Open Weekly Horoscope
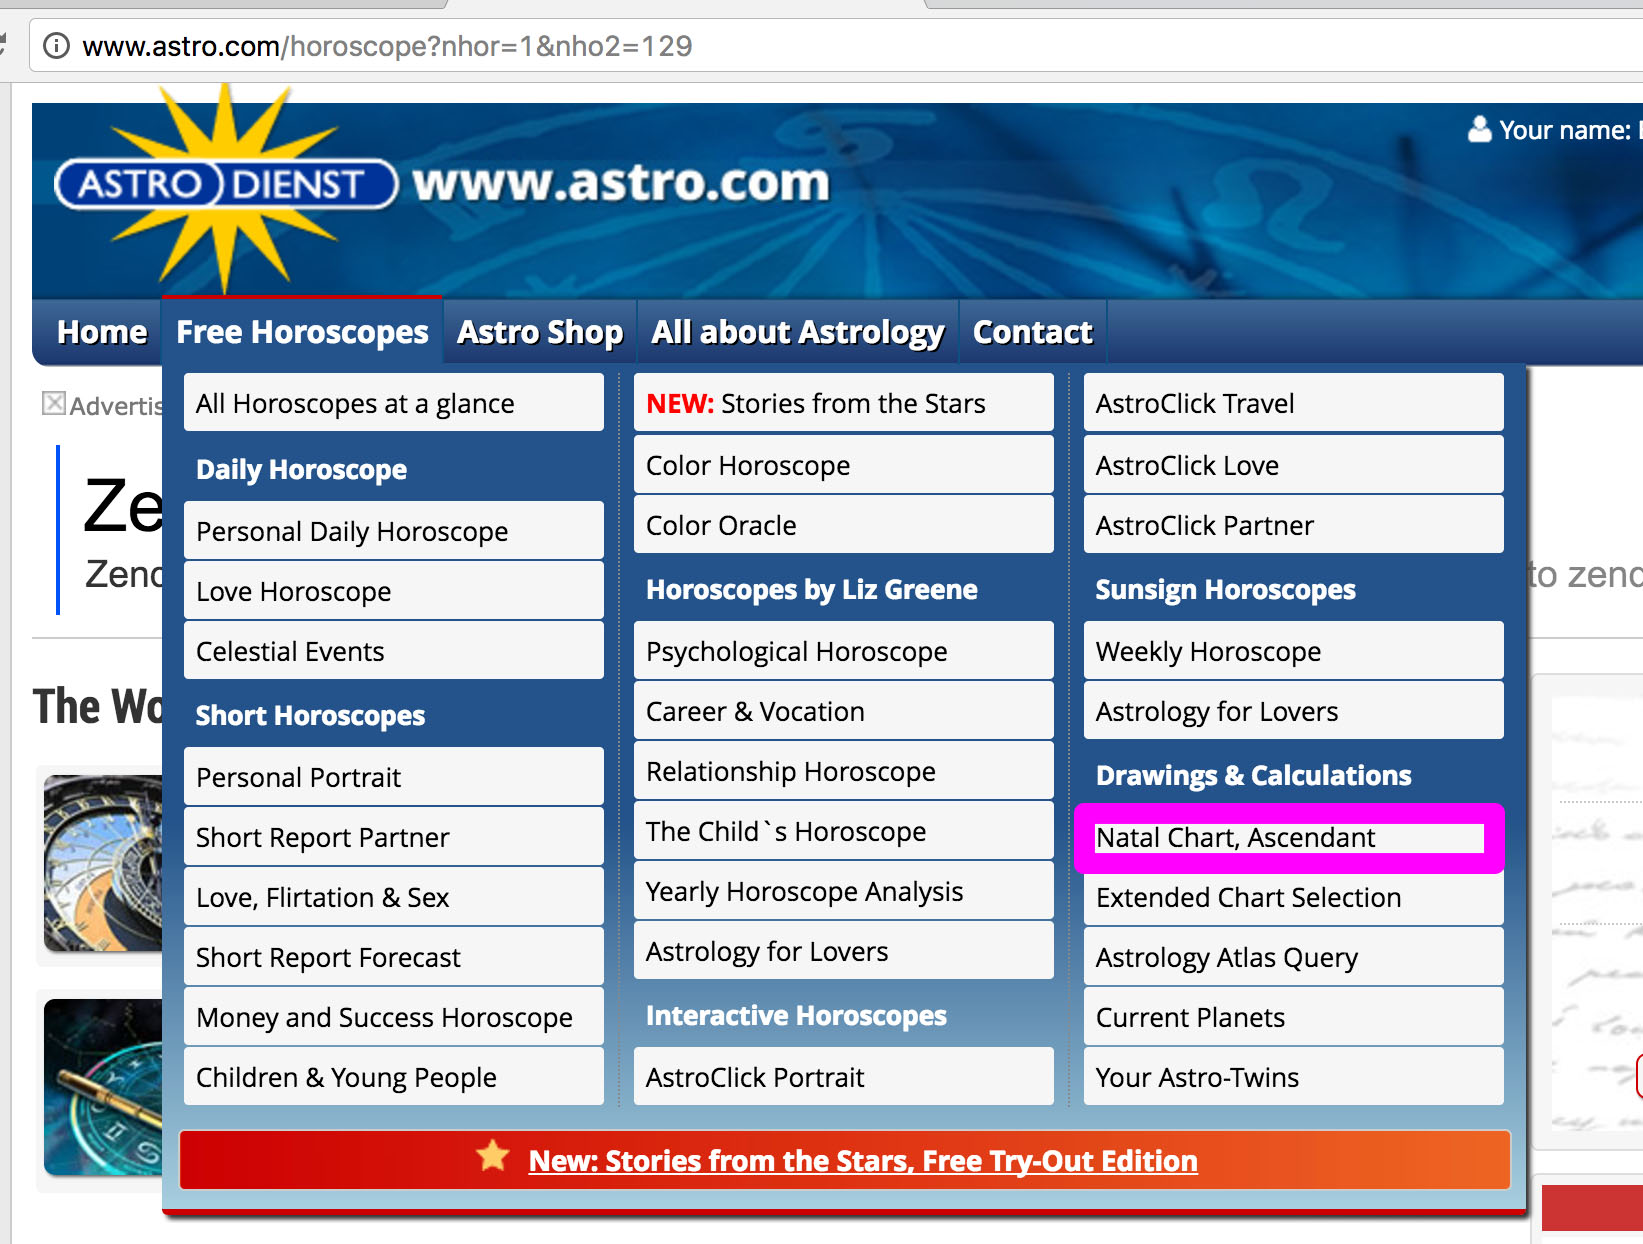The height and width of the screenshot is (1244, 1643). (x=1294, y=651)
